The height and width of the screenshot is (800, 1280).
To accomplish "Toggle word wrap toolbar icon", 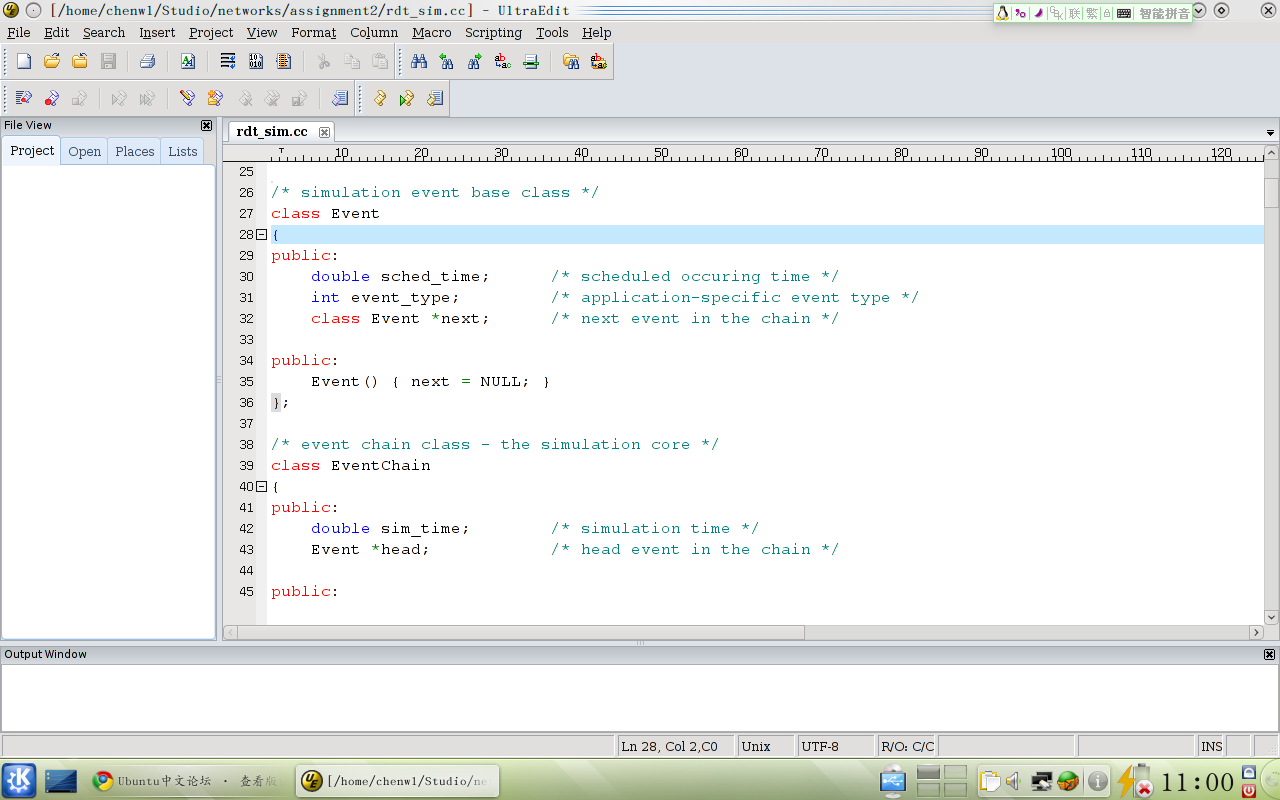I will pos(228,61).
